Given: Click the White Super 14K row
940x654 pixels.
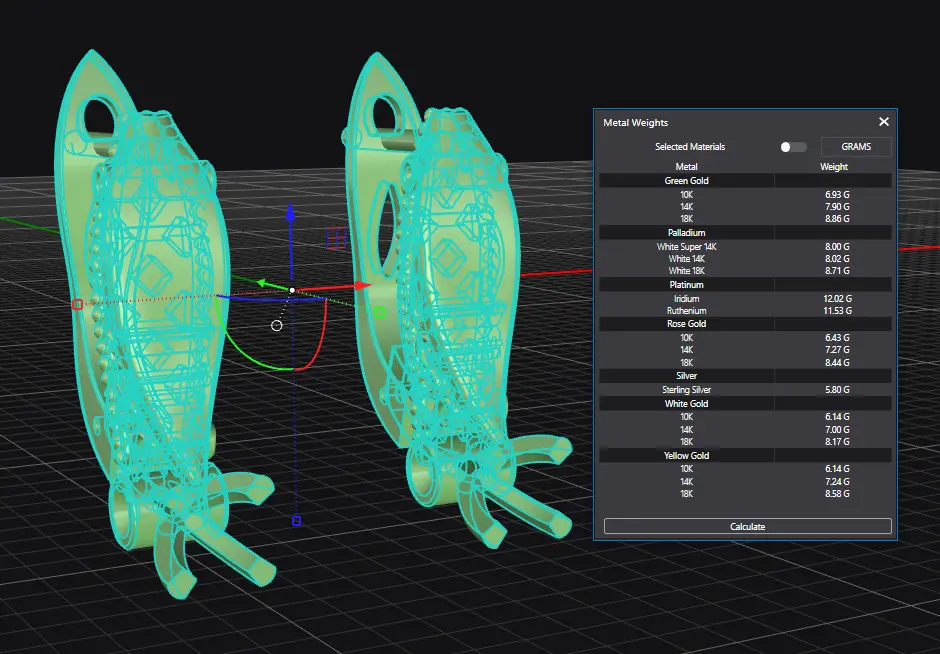Looking at the screenshot, I should tap(745, 246).
